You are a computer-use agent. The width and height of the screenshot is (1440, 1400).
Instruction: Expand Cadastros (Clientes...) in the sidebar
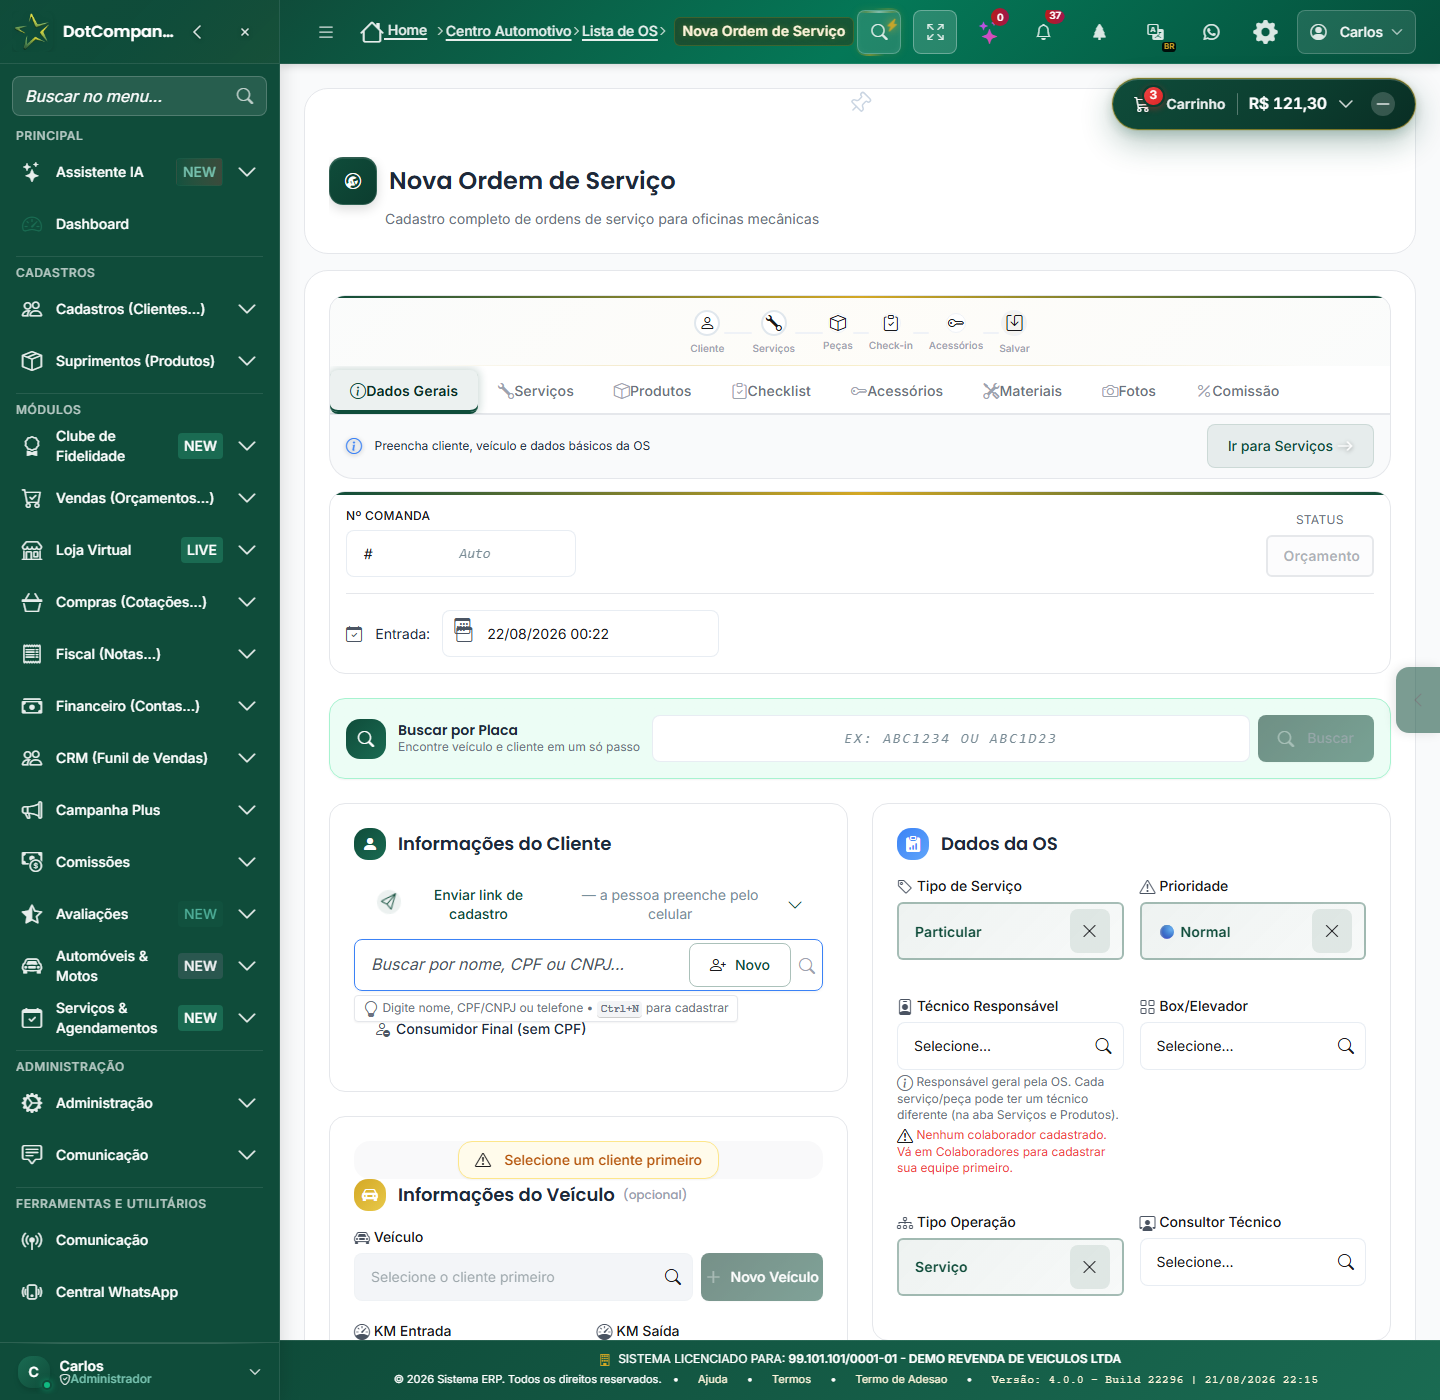[x=247, y=309]
